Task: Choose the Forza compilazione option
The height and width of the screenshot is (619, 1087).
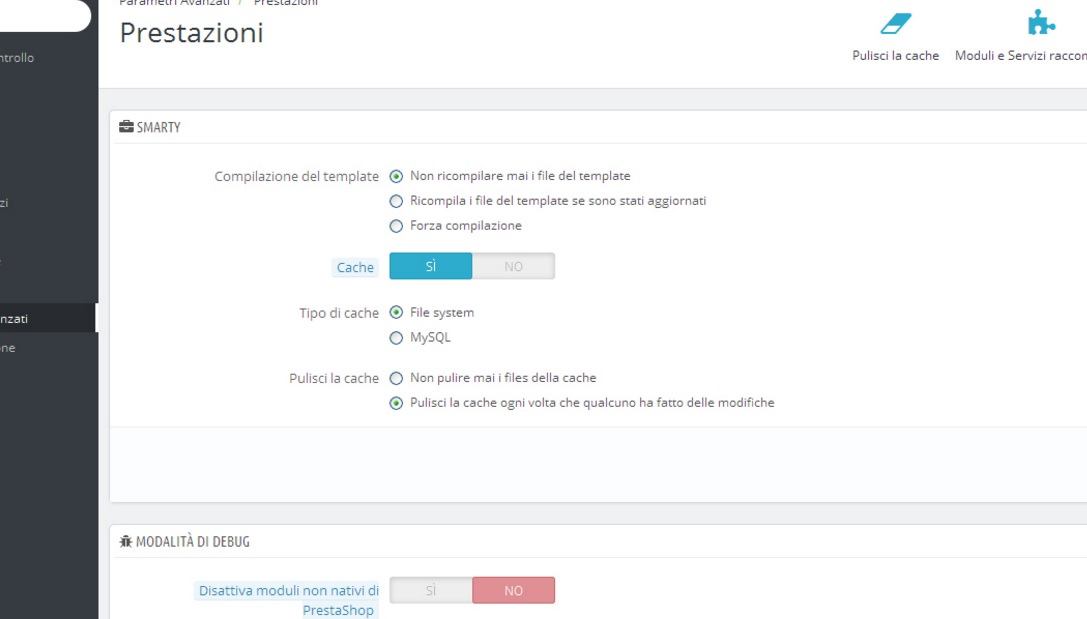Action: pos(396,226)
